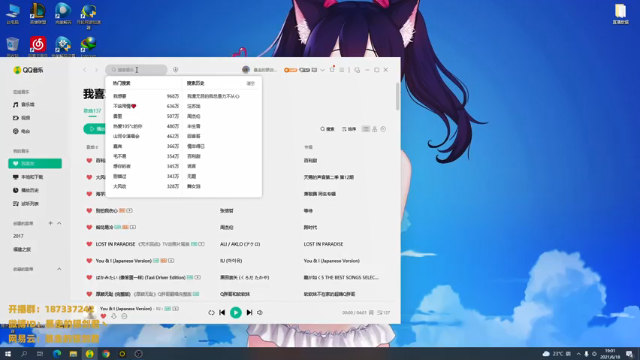The width and height of the screenshot is (640, 360).
Task: Open the 2017 playlist in the sidebar
Action: coord(18,236)
